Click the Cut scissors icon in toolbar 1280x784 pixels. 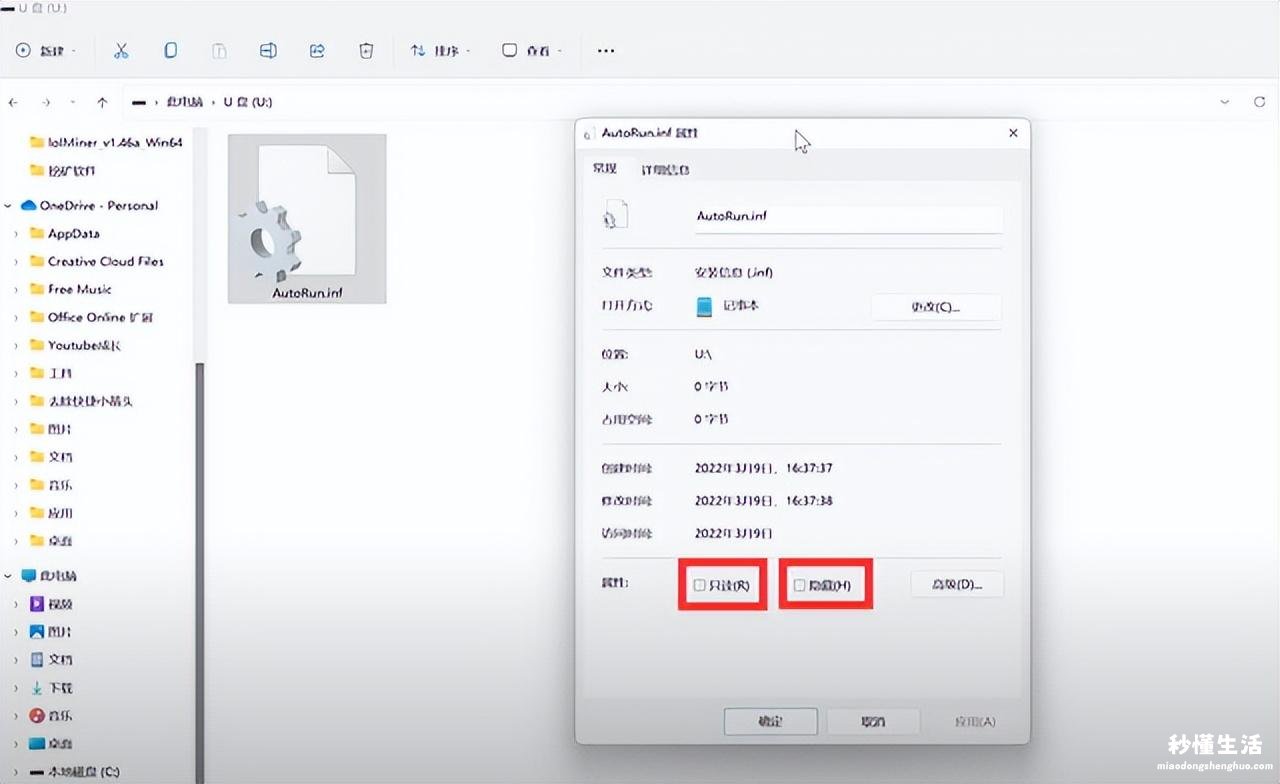[121, 50]
